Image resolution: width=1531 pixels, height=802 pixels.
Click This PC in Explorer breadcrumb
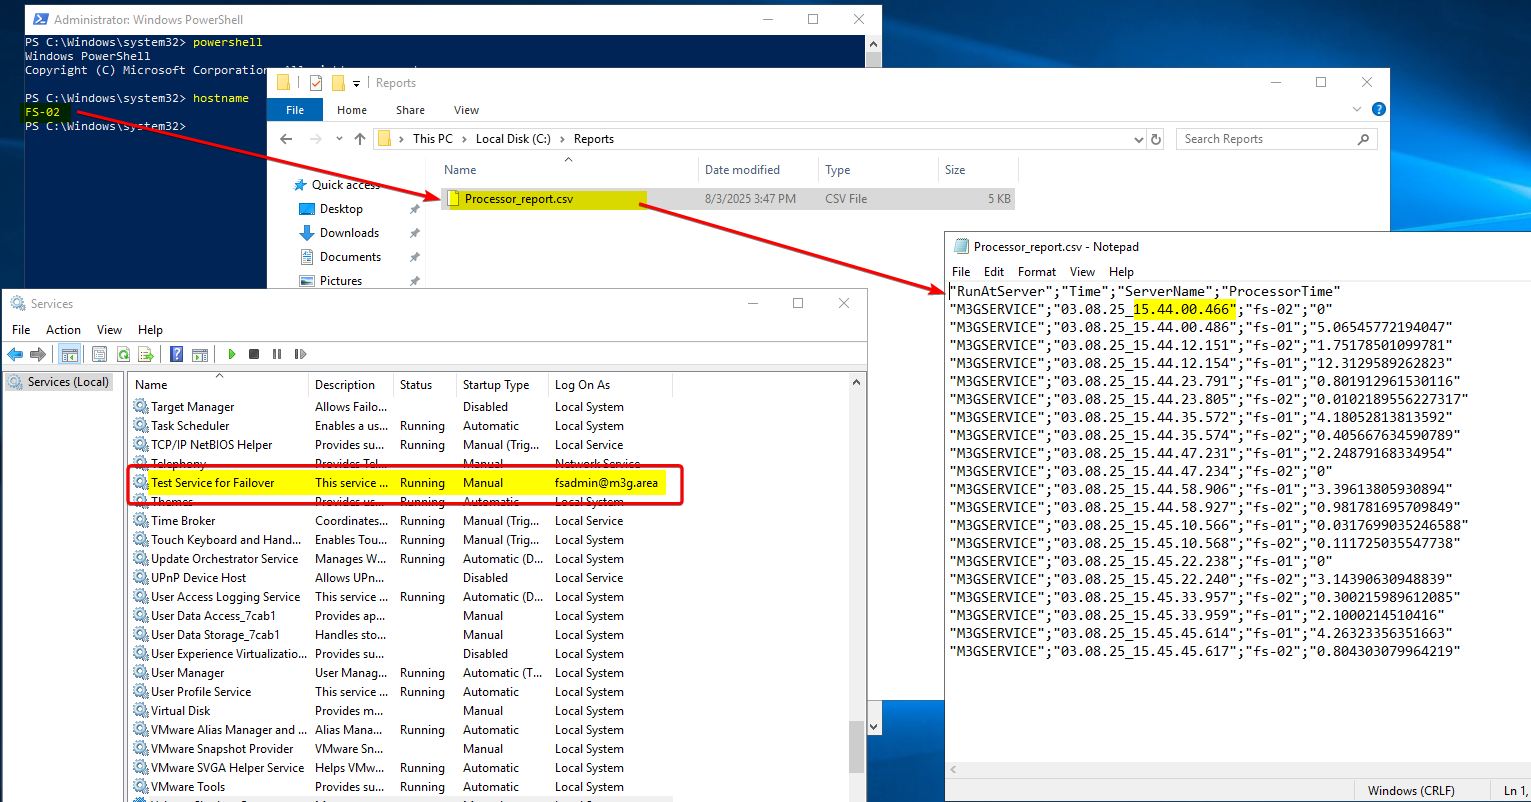[432, 139]
